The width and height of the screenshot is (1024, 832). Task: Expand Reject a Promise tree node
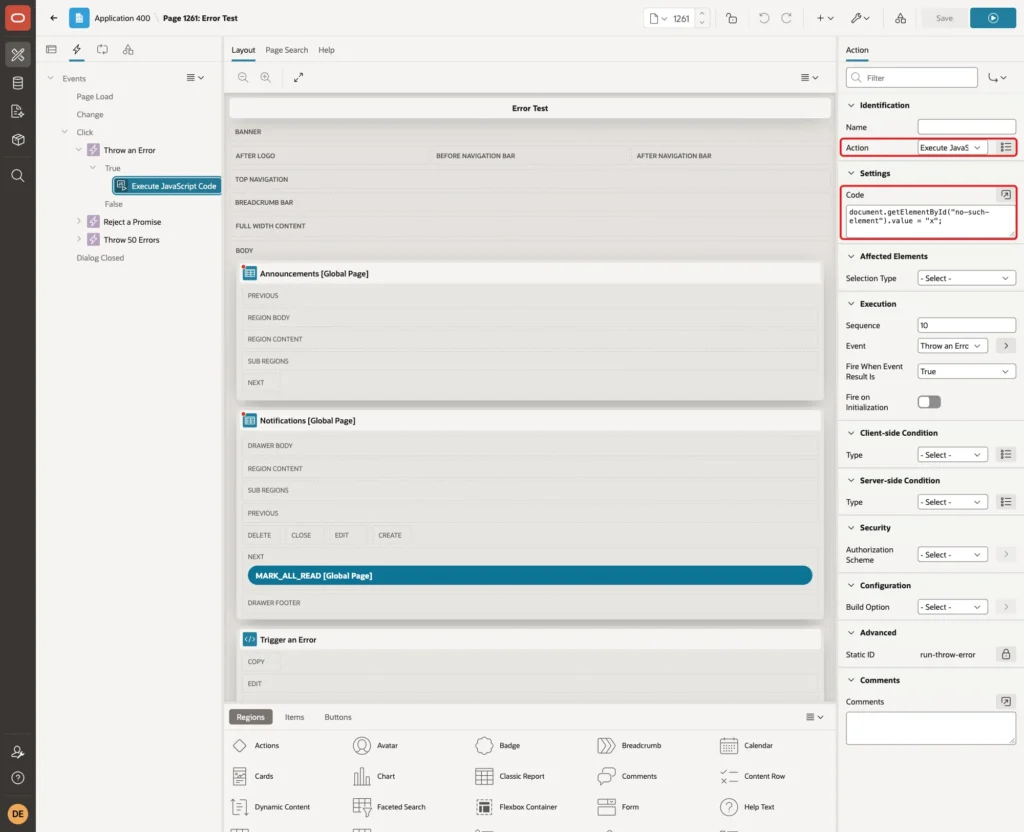tap(79, 221)
